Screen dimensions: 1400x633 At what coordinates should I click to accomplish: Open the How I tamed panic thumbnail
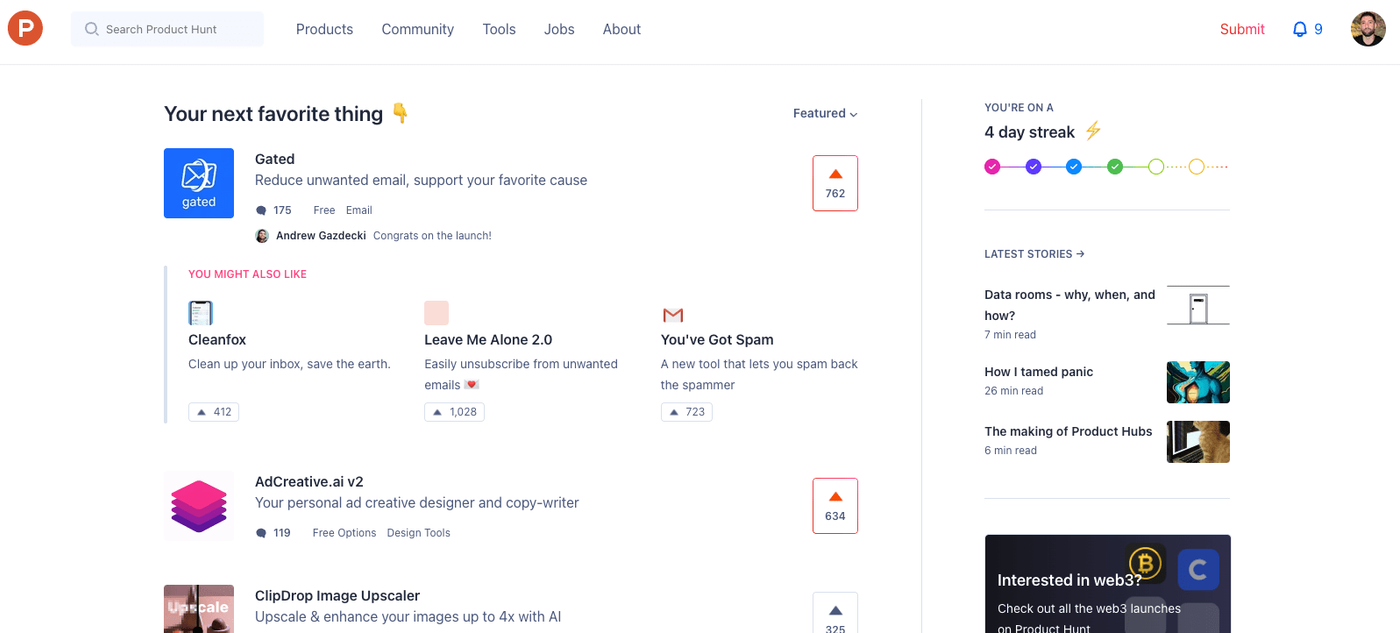1198,382
